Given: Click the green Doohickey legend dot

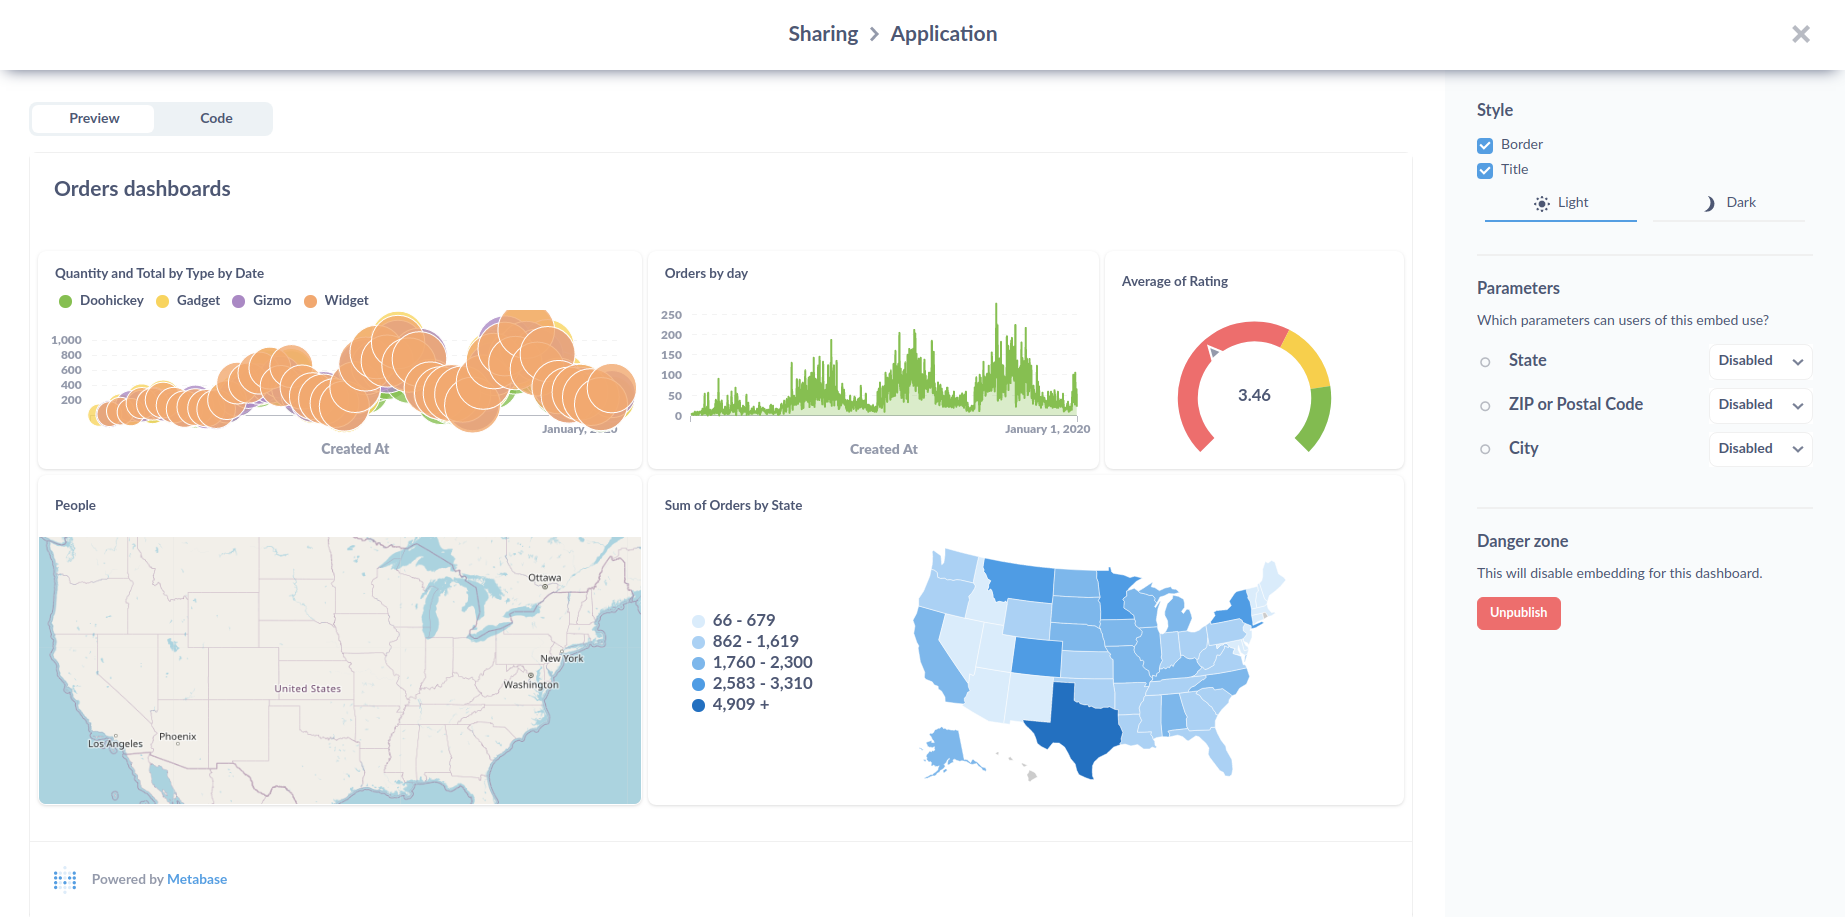Looking at the screenshot, I should tap(65, 300).
